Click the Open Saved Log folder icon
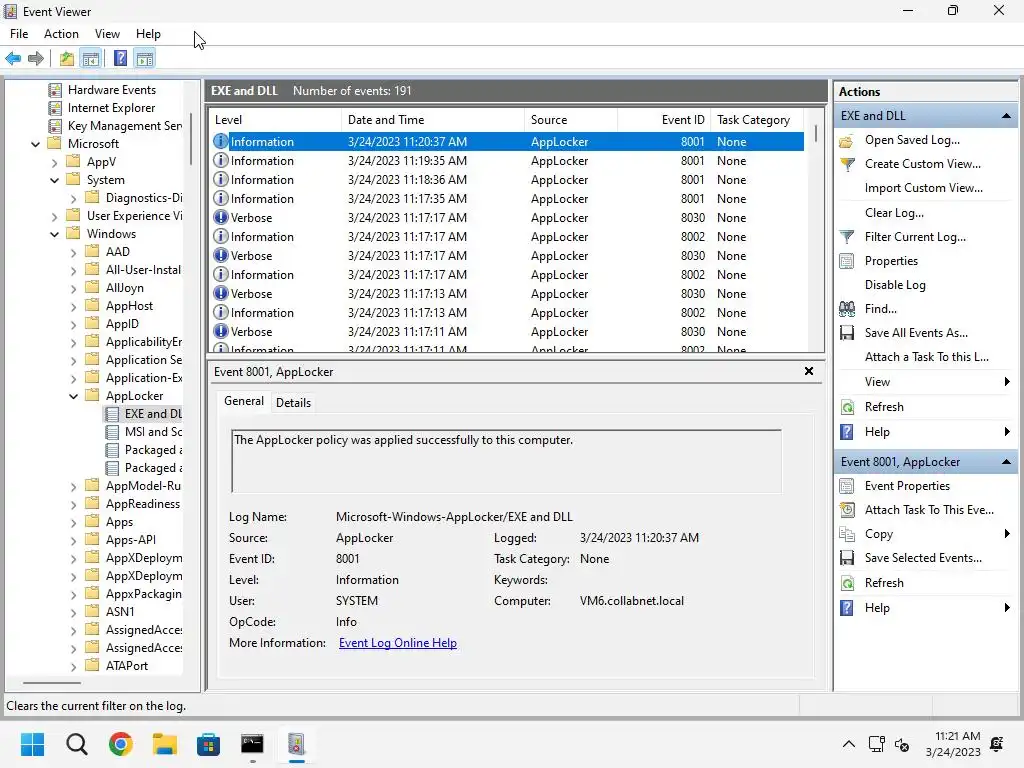Image resolution: width=1024 pixels, height=768 pixels. tap(846, 140)
